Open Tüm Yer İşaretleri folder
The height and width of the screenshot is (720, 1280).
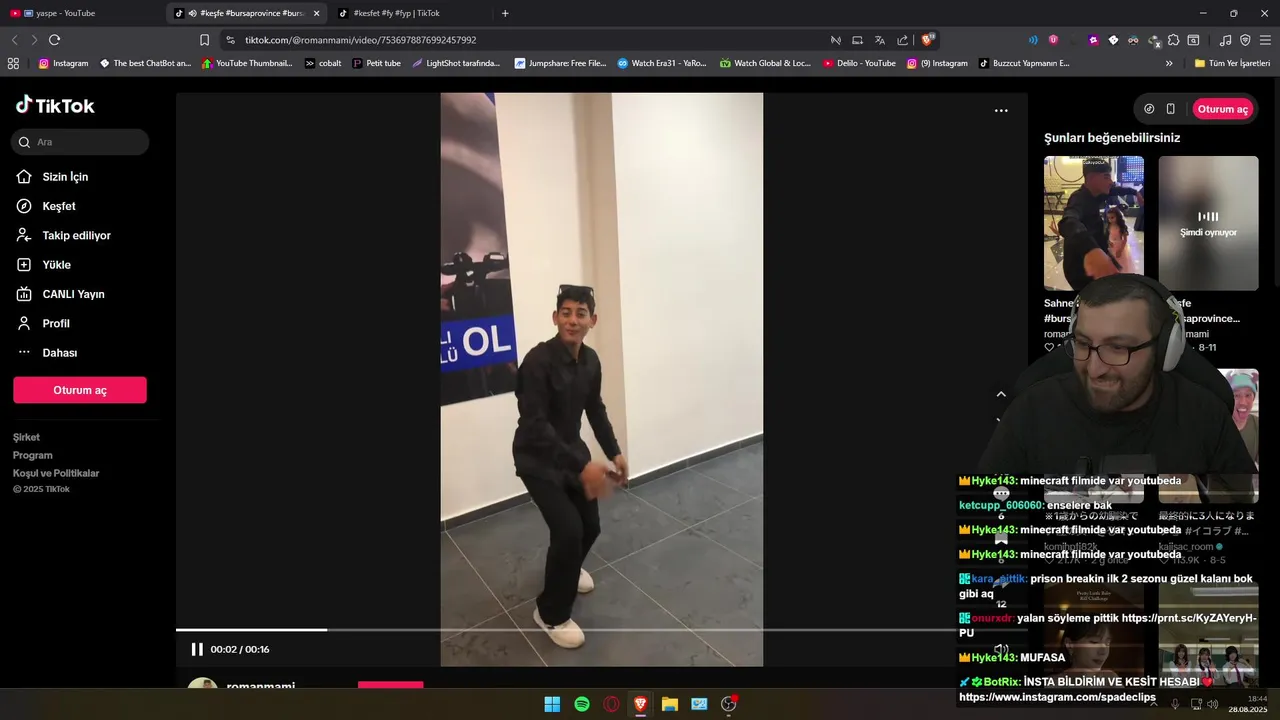coord(1232,63)
